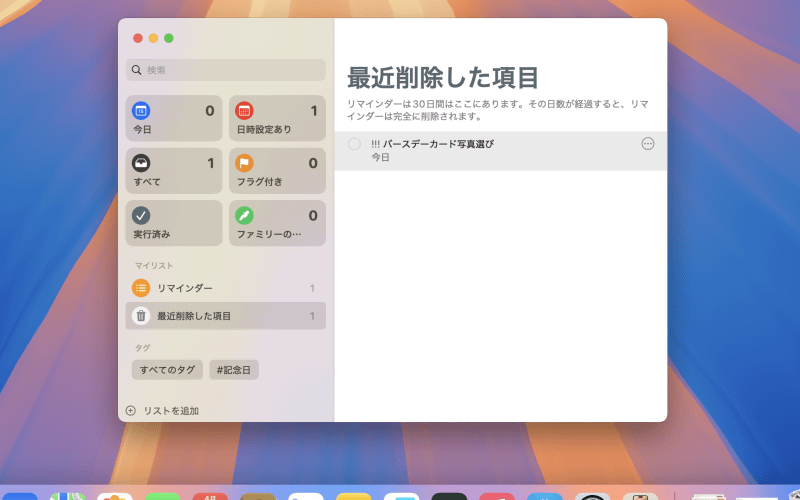Filter by すべてのタグ button

167,370
